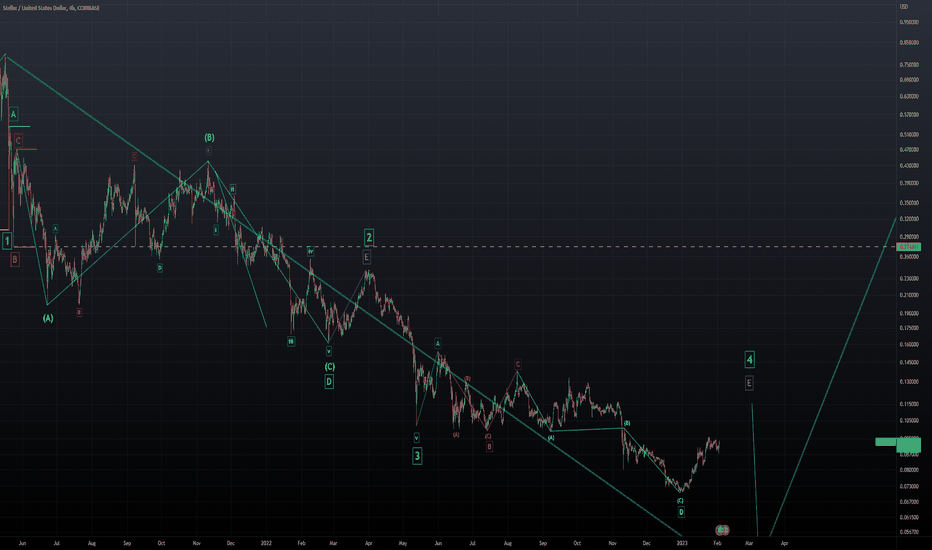Select the large green (C) label above boxed D
The height and width of the screenshot is (550, 932).
coord(329,367)
